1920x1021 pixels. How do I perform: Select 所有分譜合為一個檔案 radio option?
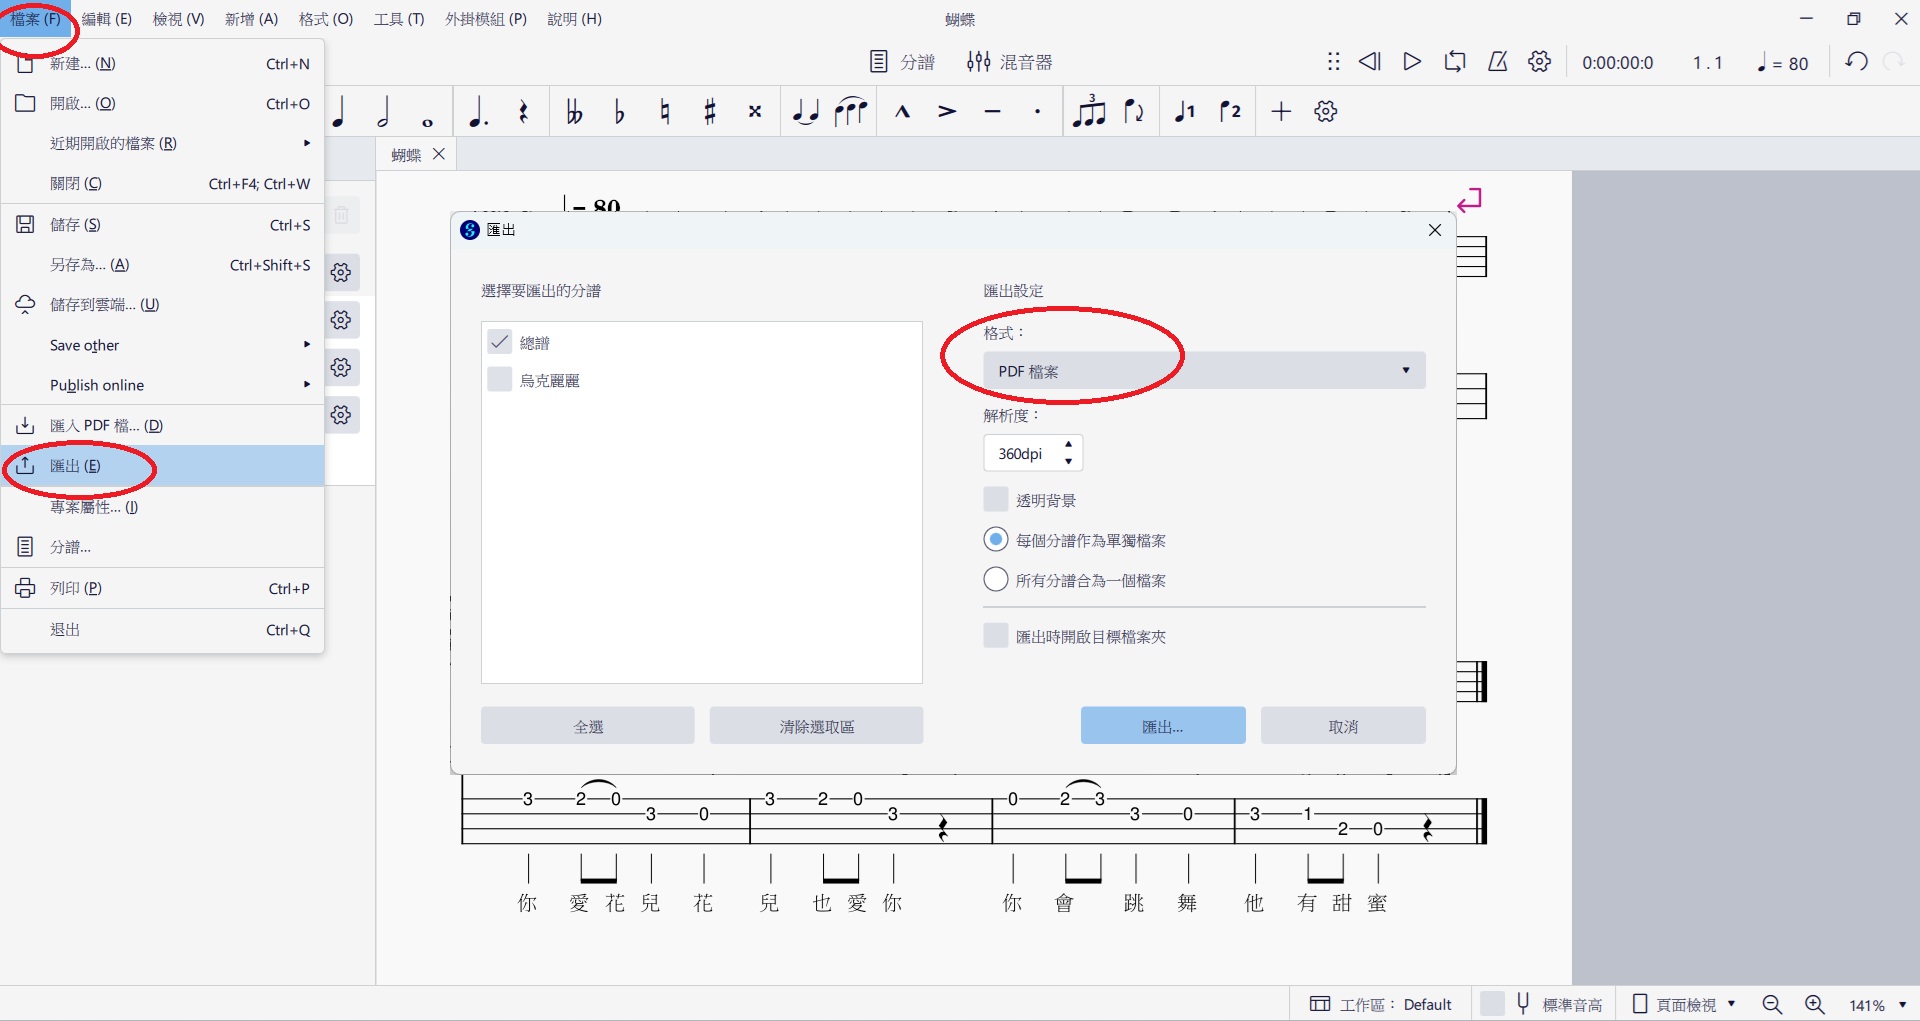[x=996, y=580]
